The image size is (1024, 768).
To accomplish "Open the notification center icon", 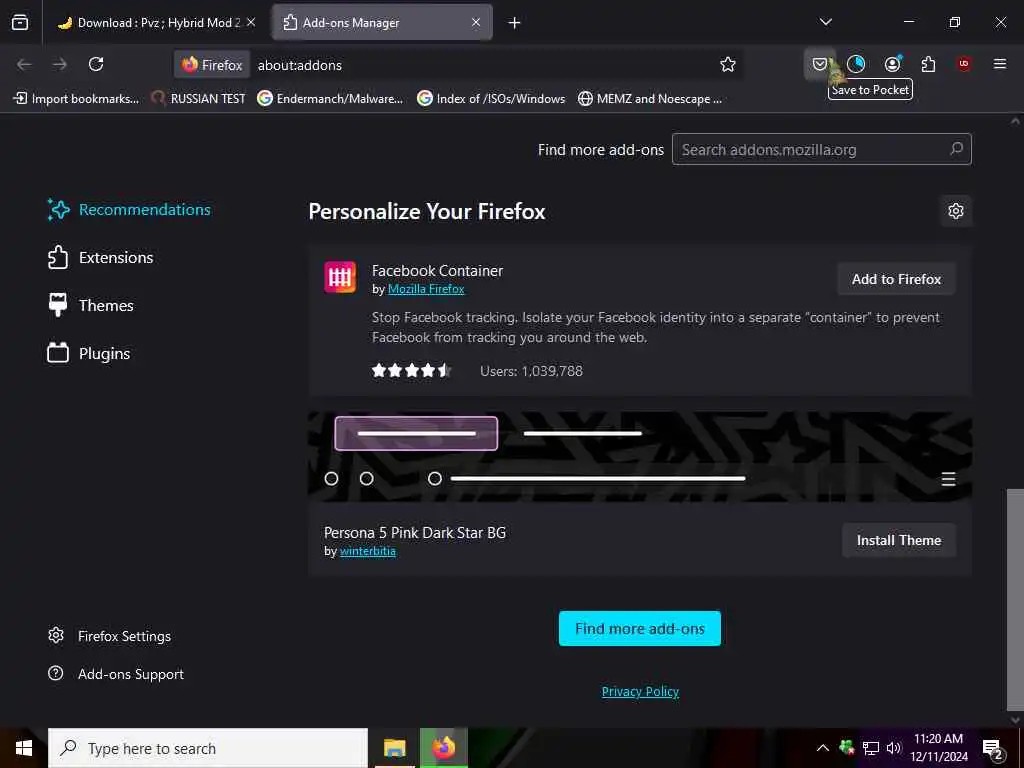I will 993,749.
